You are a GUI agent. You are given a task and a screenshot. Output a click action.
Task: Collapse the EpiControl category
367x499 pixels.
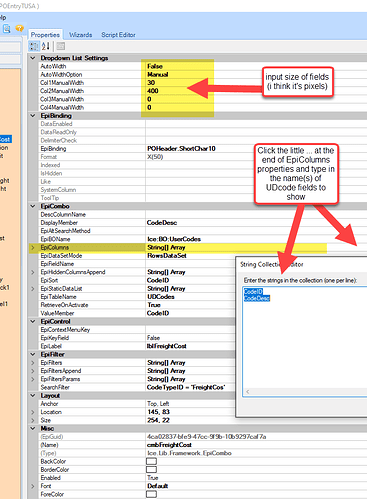pyautogui.click(x=33, y=321)
